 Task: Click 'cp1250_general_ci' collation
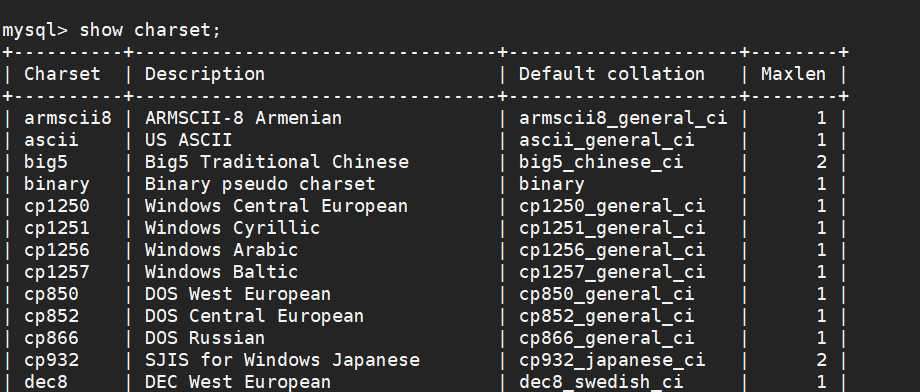612,206
